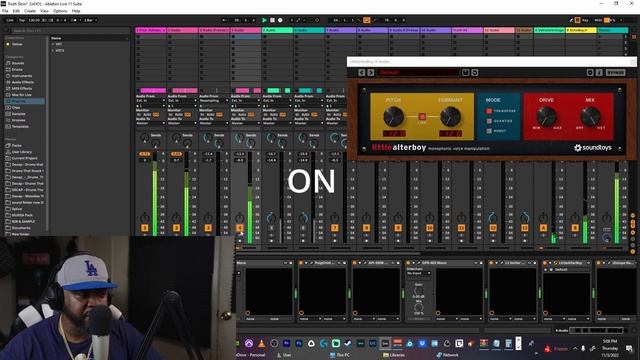The width and height of the screenshot is (640, 360).
Task: Open the Resampling Audio From dropdown
Action: click(x=214, y=100)
